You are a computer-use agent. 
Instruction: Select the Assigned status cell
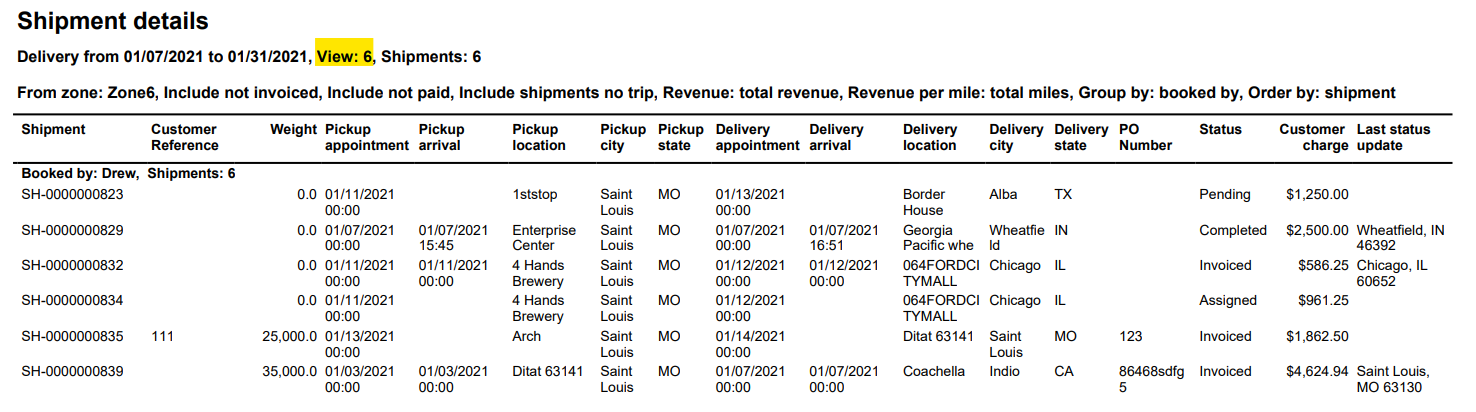pos(1228,300)
